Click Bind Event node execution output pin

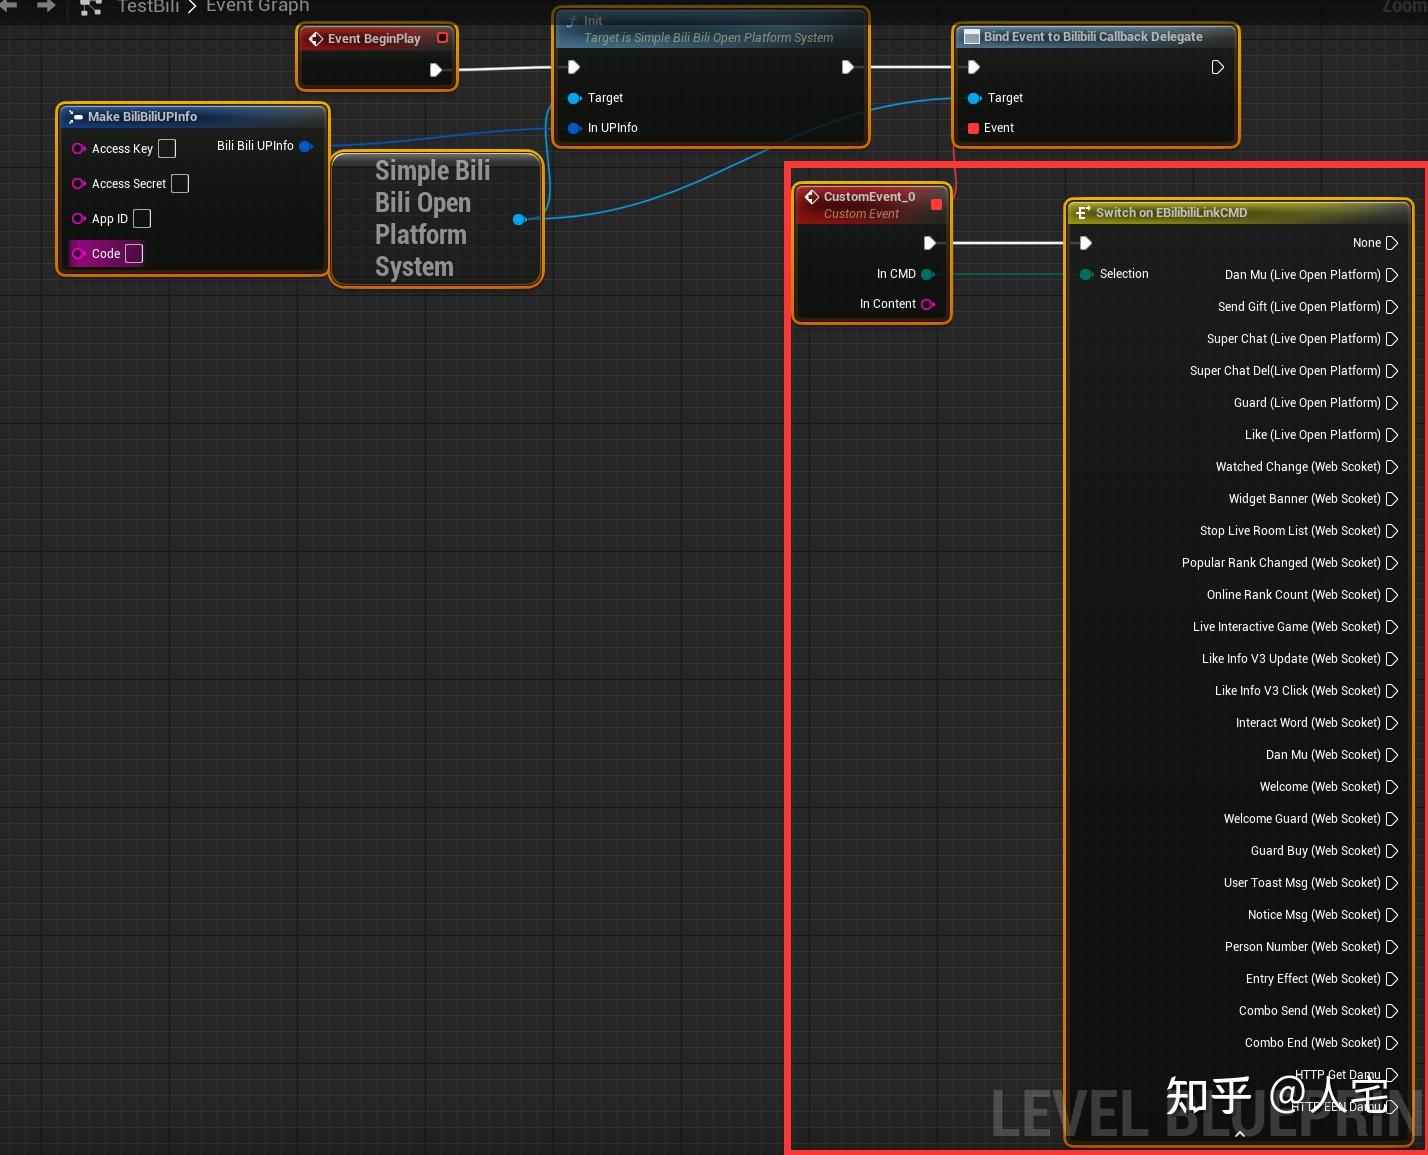pyautogui.click(x=1217, y=67)
